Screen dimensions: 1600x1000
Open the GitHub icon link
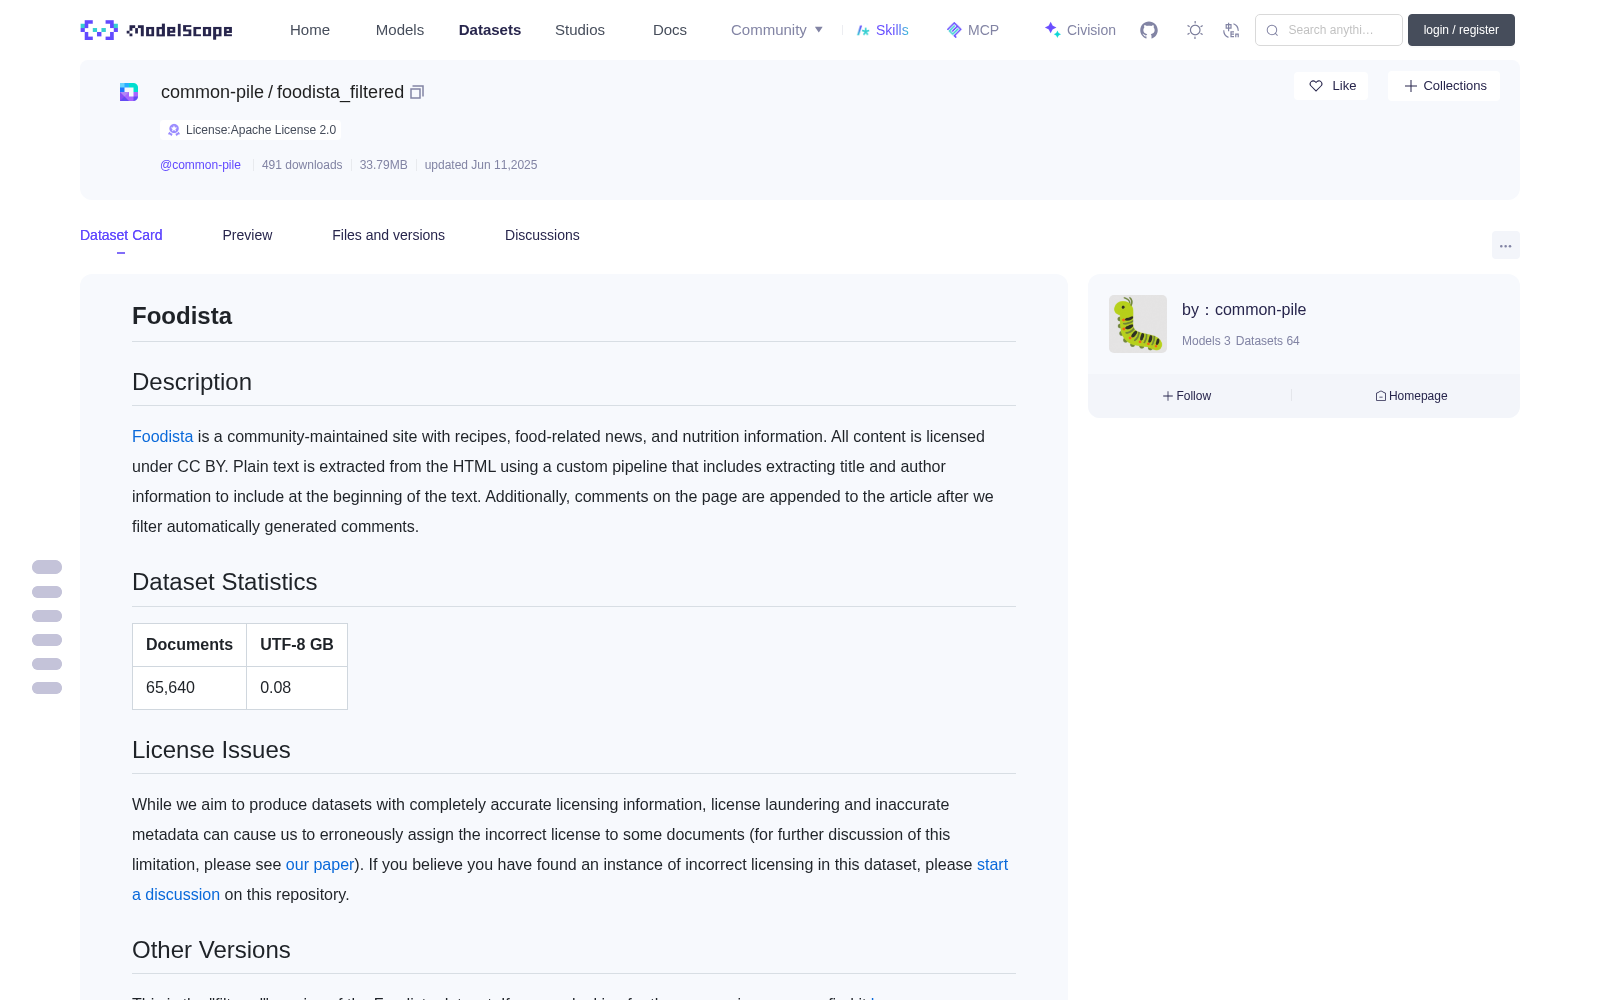point(1149,30)
